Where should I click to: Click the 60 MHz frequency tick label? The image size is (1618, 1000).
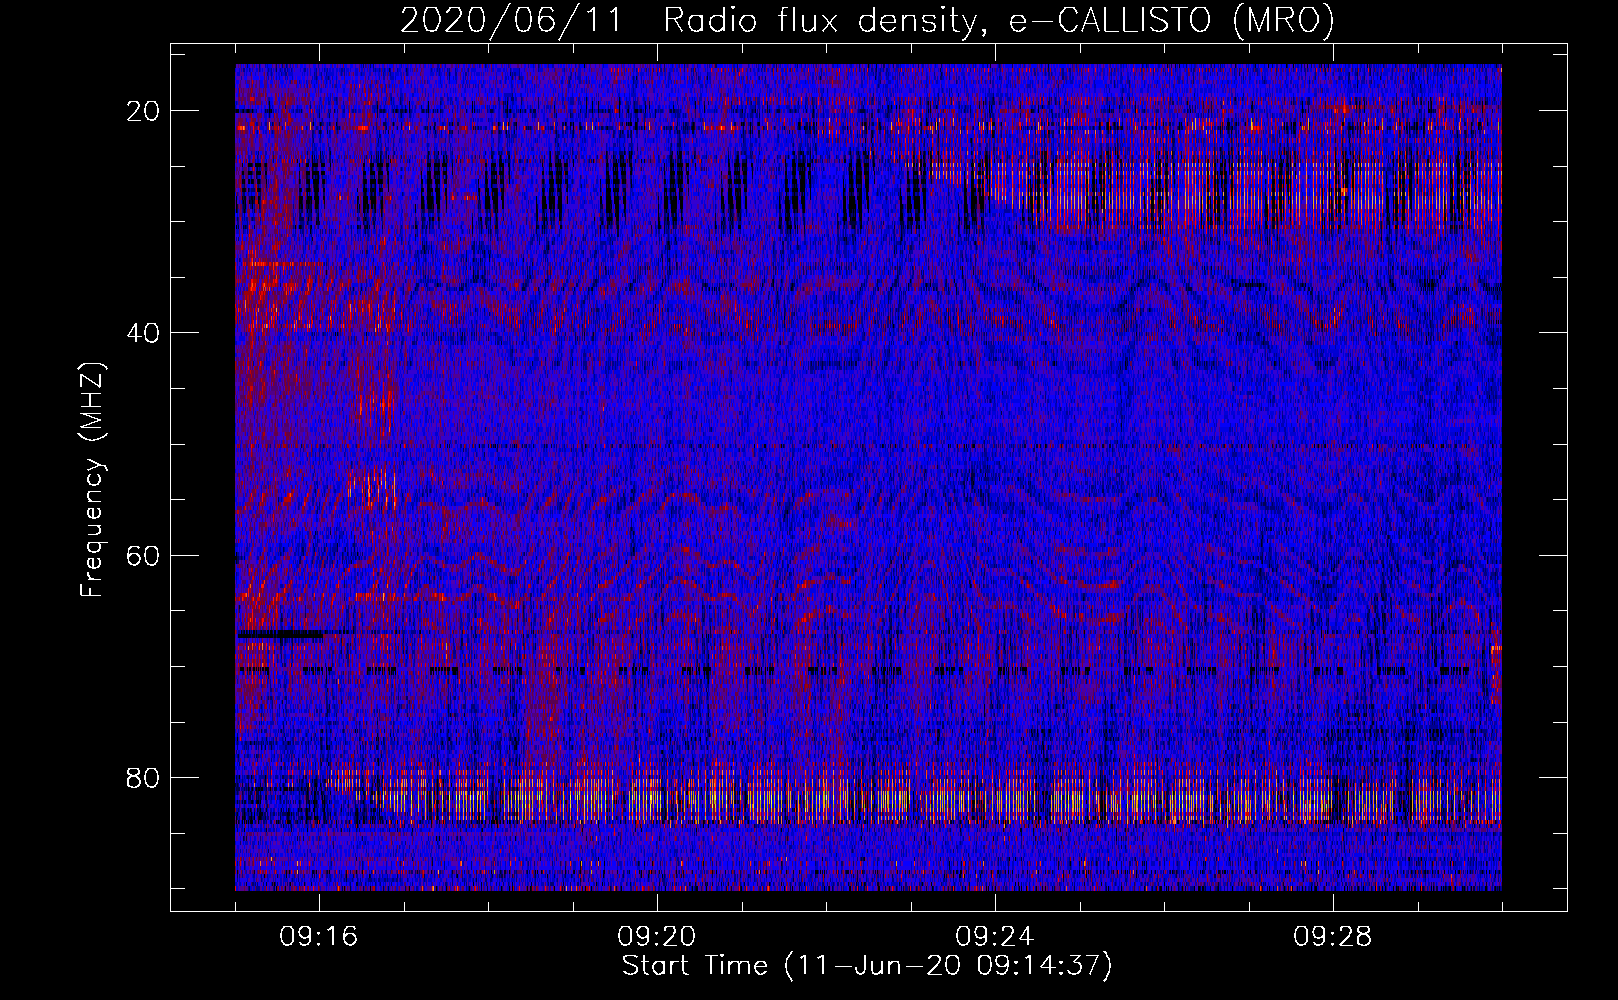pos(144,555)
